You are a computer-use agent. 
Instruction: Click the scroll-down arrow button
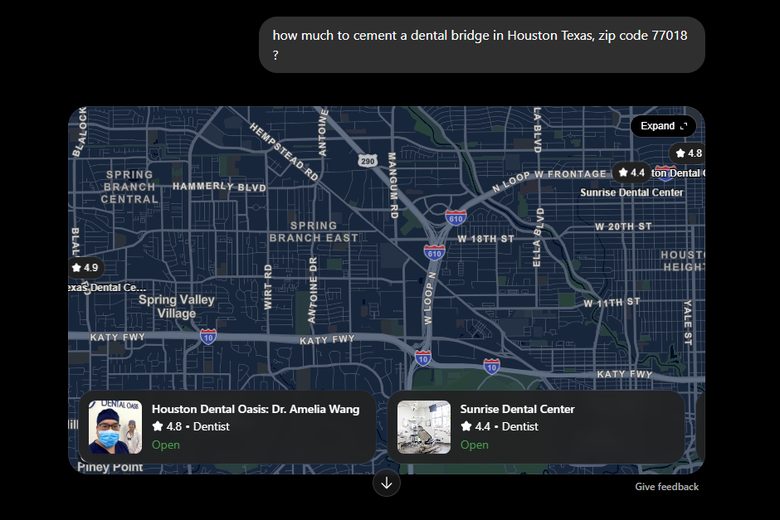pyautogui.click(x=387, y=483)
